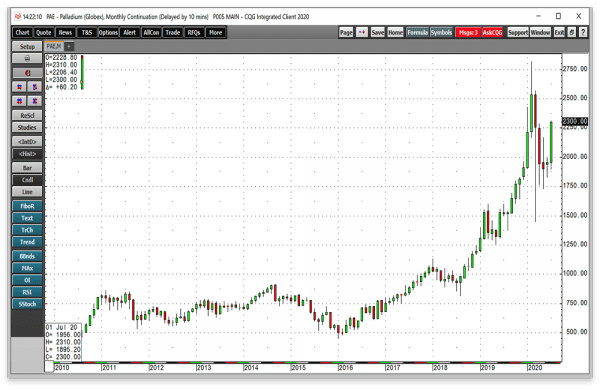
Task: Add the BBnds Bollinger Bands study
Action: coord(27,256)
